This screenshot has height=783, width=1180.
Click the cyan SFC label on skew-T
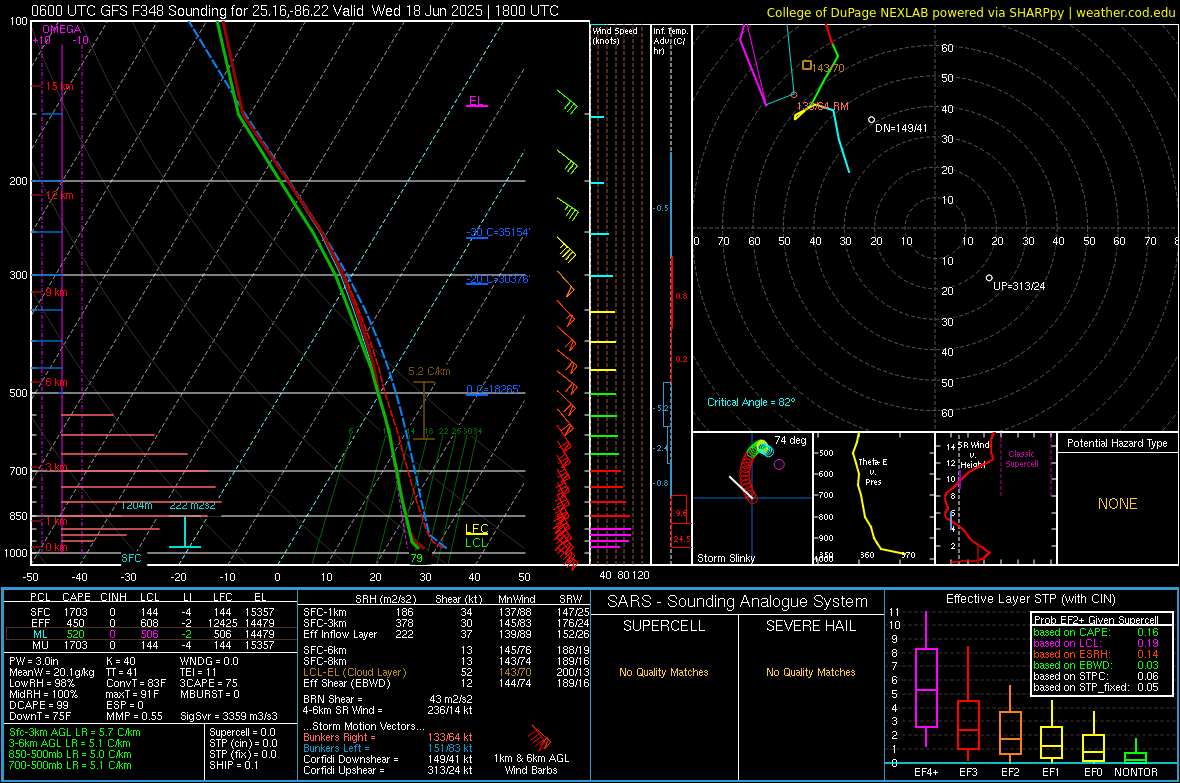(x=131, y=558)
